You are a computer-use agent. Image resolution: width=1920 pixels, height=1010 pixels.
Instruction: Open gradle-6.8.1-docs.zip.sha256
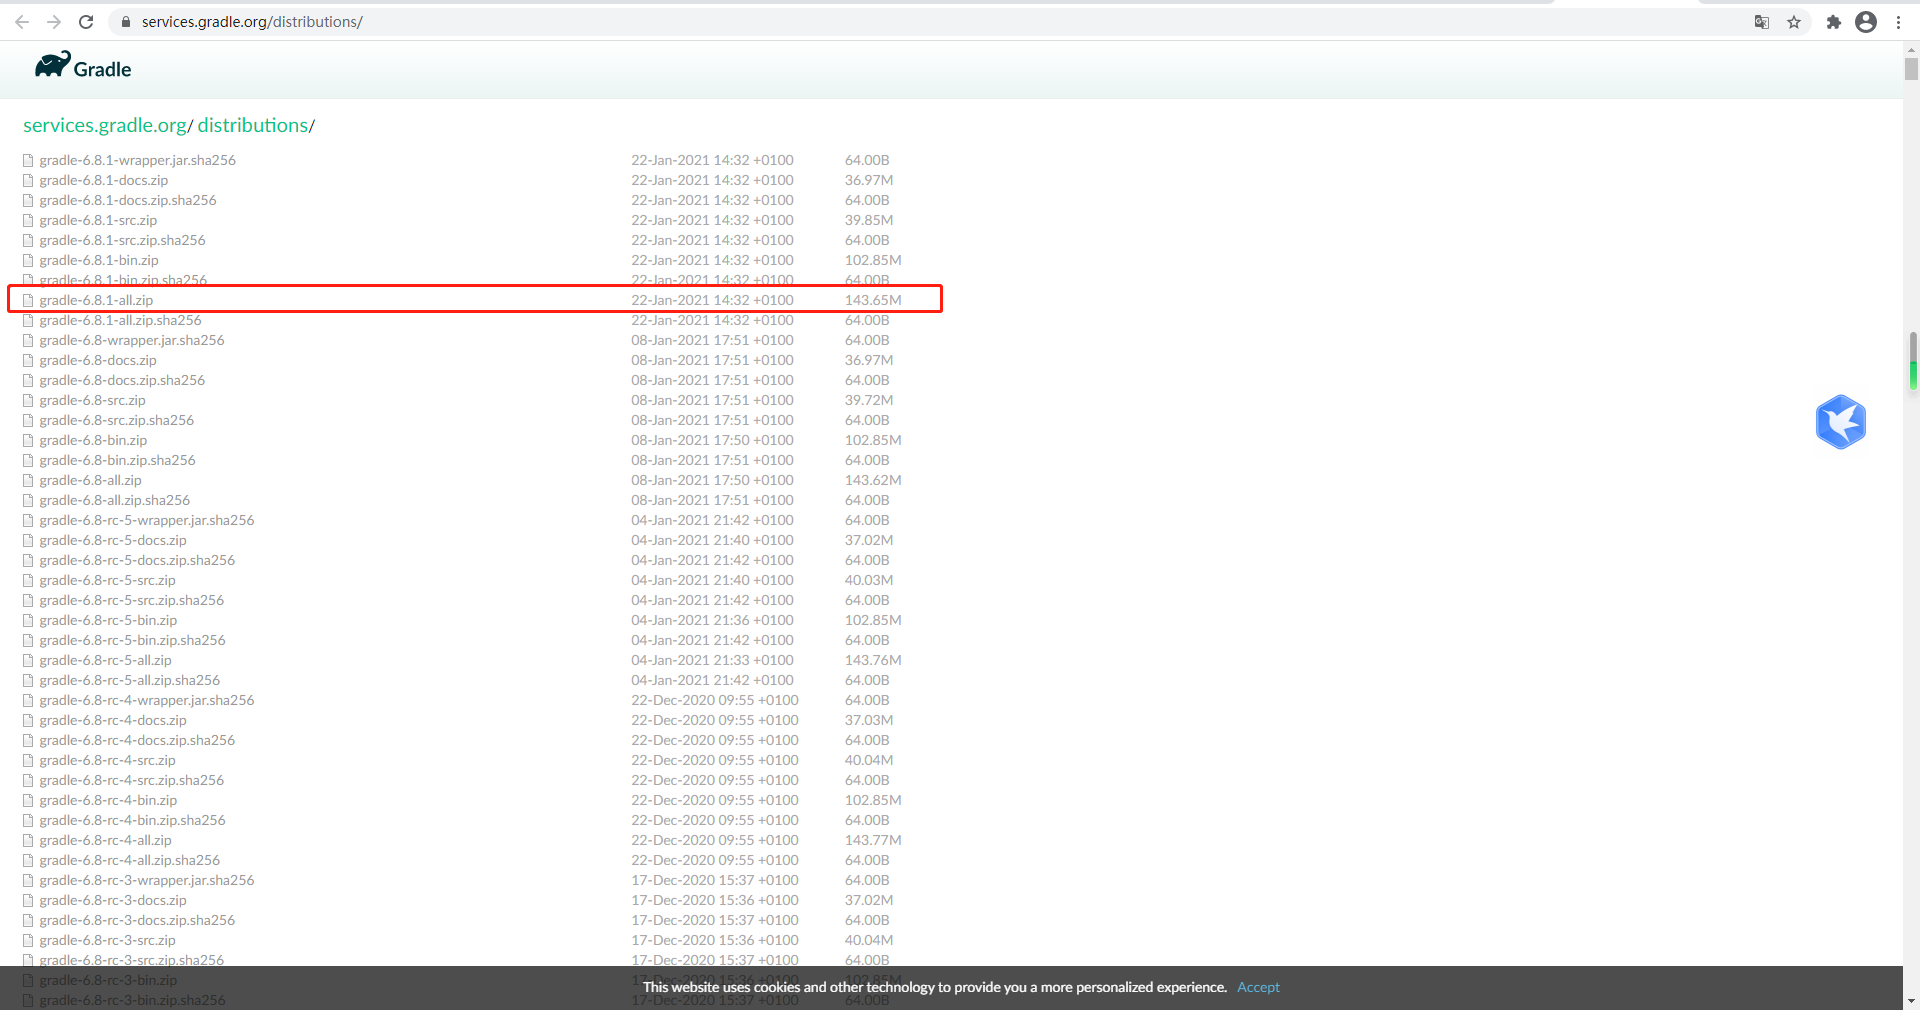[128, 200]
